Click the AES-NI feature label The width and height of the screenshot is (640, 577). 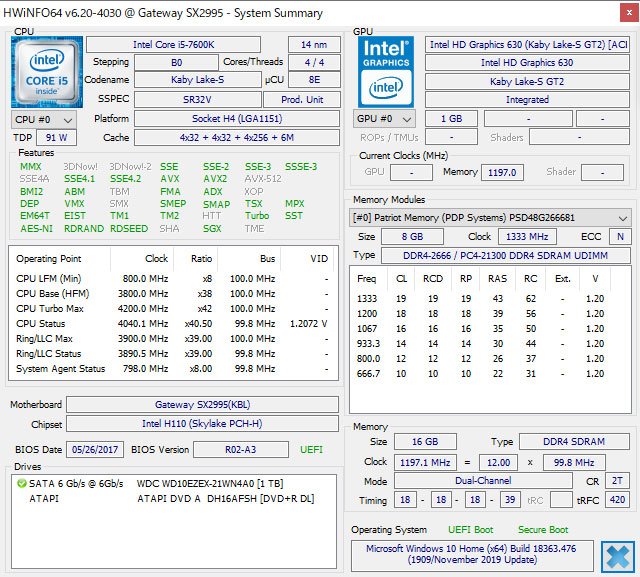pos(36,229)
